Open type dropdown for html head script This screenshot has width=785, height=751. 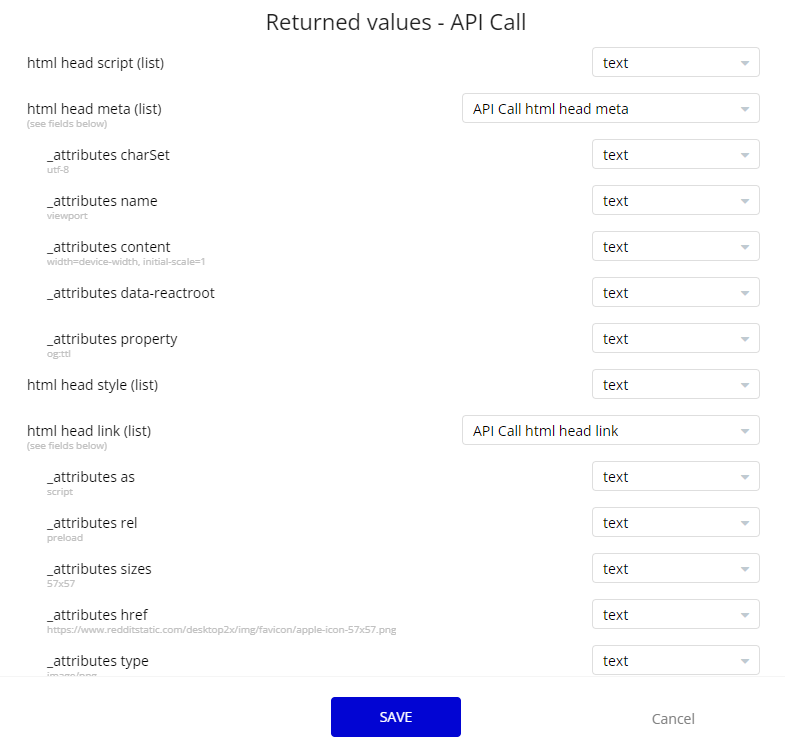point(675,63)
